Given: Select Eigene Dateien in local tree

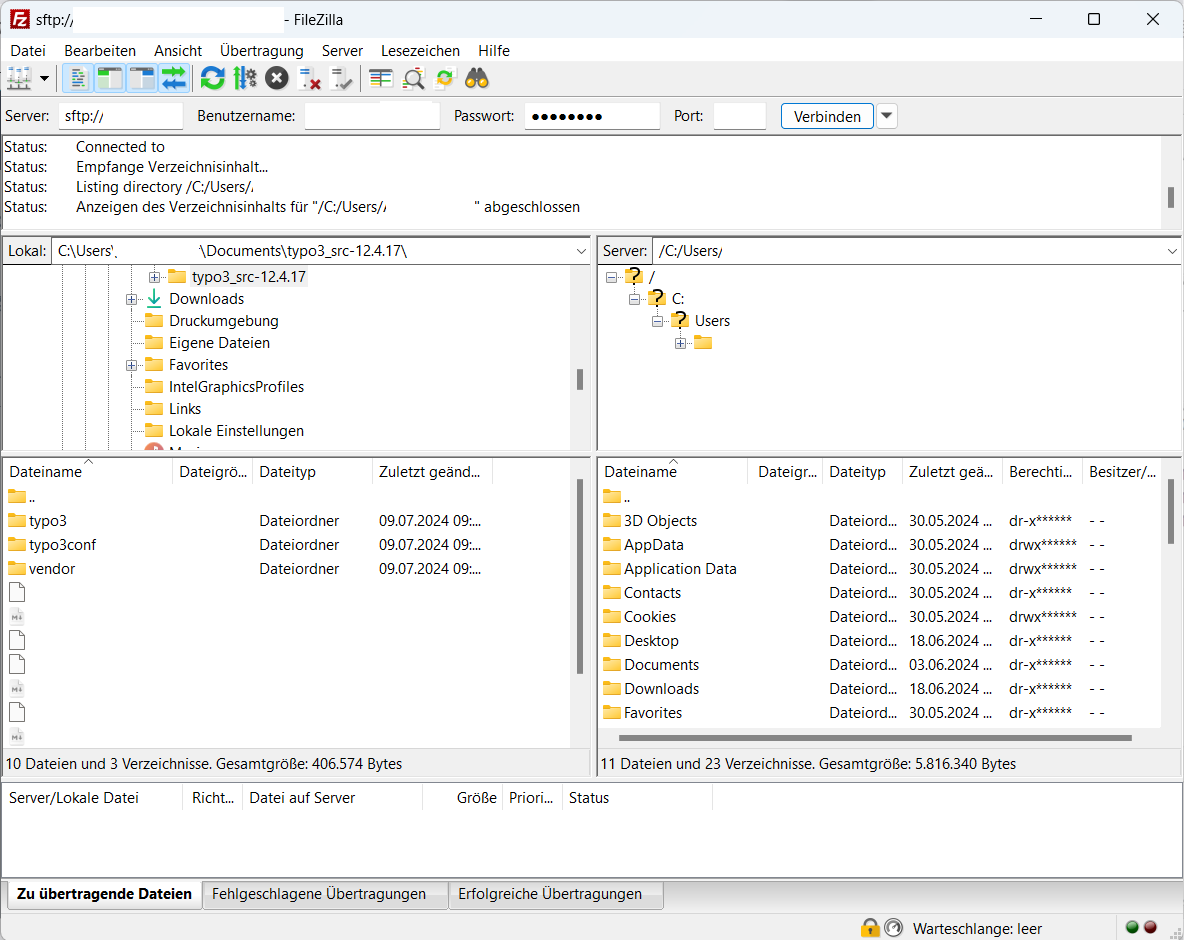Looking at the screenshot, I should (219, 343).
